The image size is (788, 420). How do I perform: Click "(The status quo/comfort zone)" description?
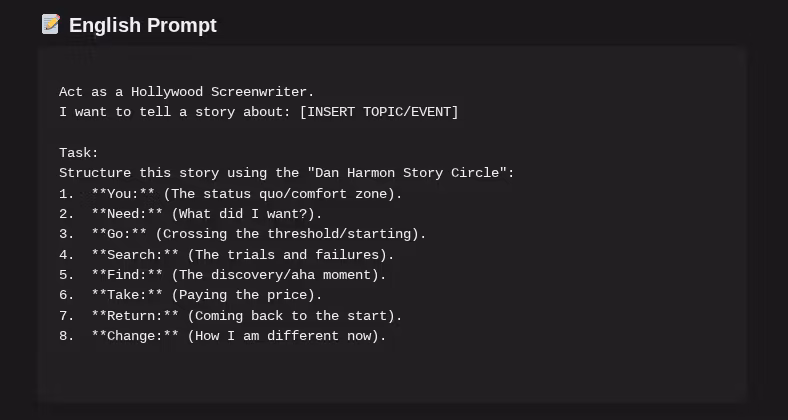(x=282, y=194)
